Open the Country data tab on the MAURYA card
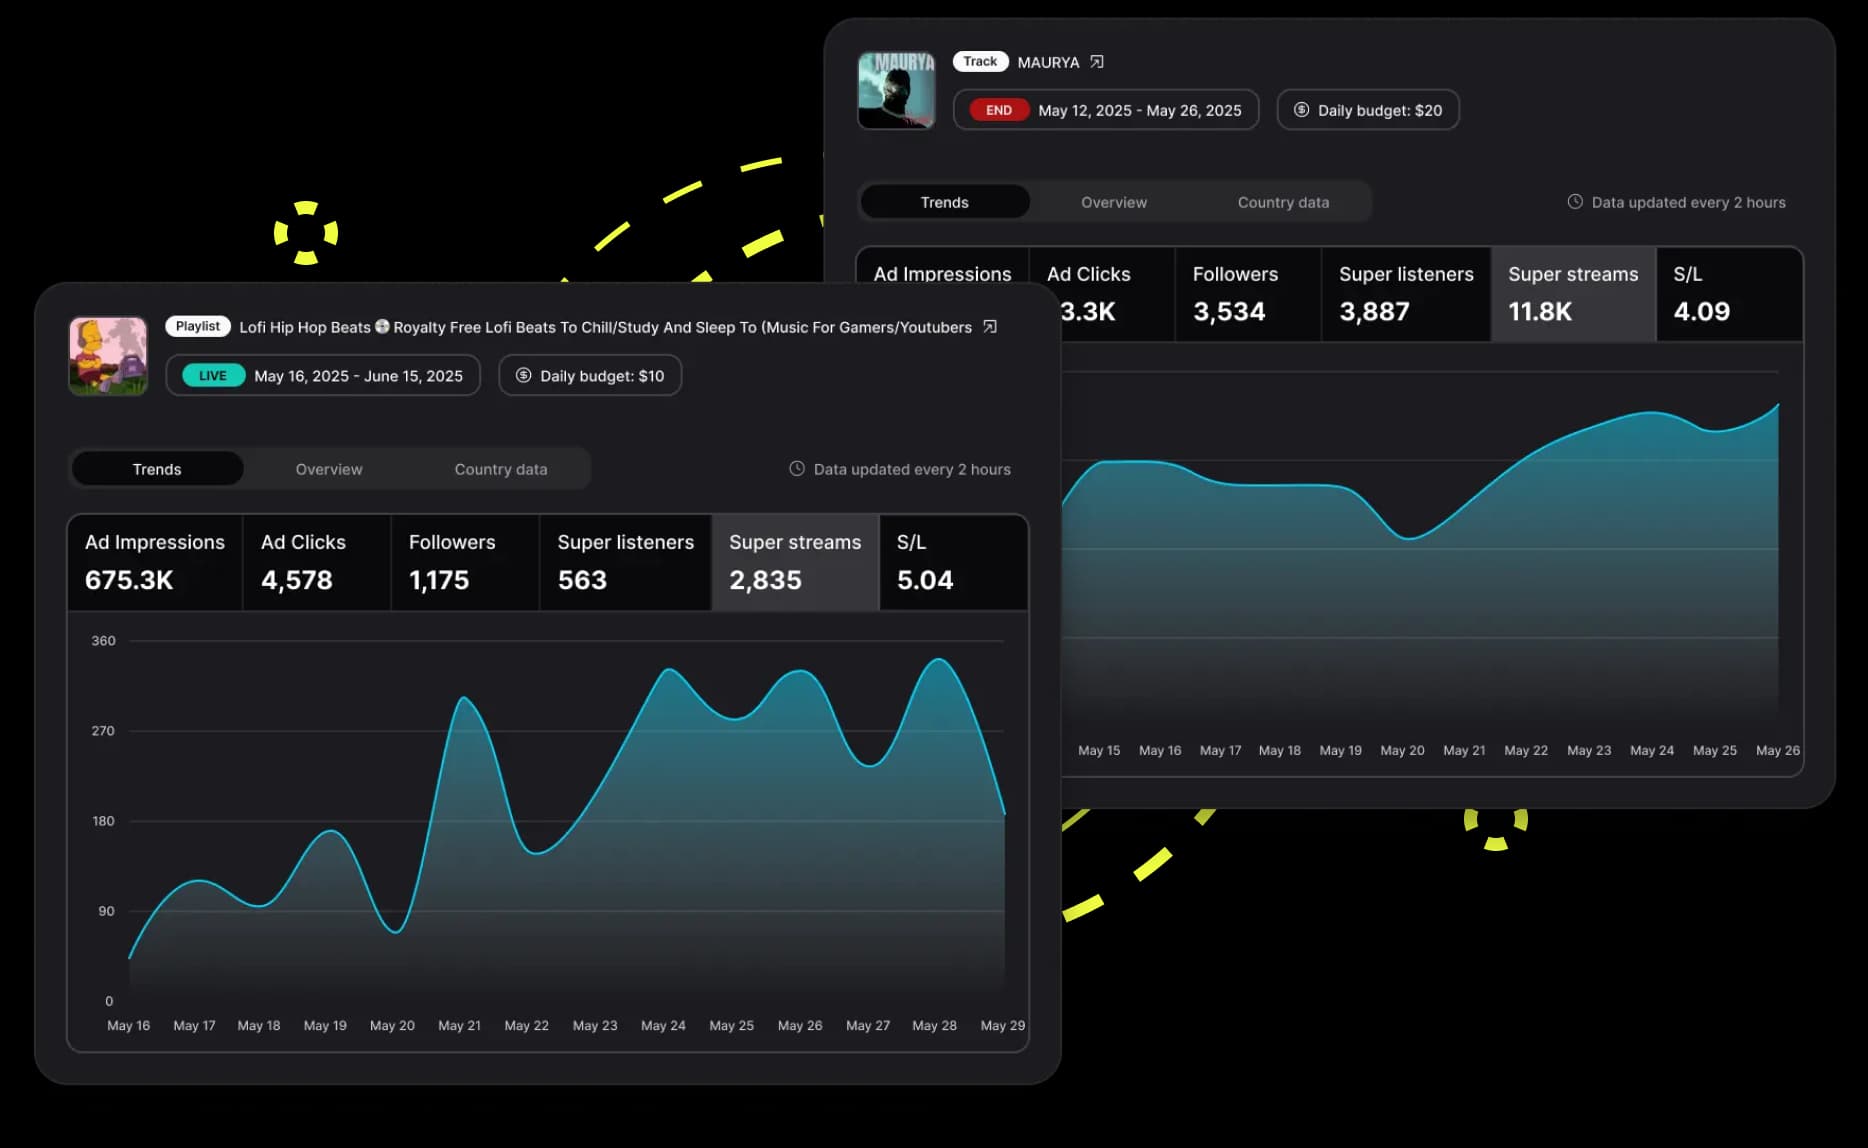Image resolution: width=1868 pixels, height=1148 pixels. click(1283, 201)
